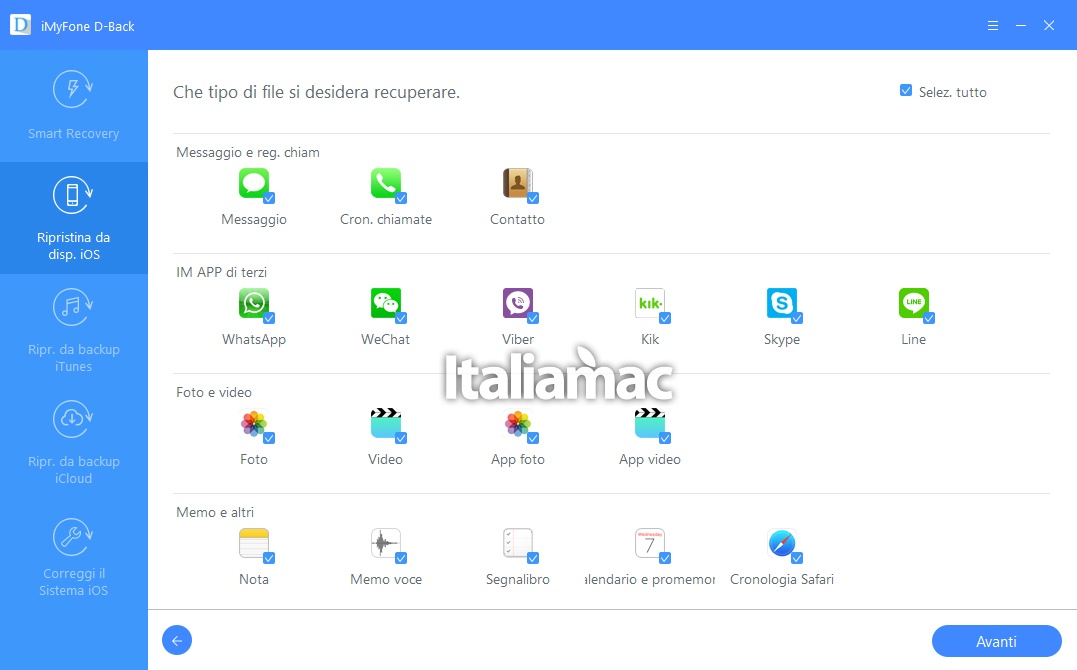The height and width of the screenshot is (670, 1077).
Task: Click the Nota label
Action: click(253, 579)
